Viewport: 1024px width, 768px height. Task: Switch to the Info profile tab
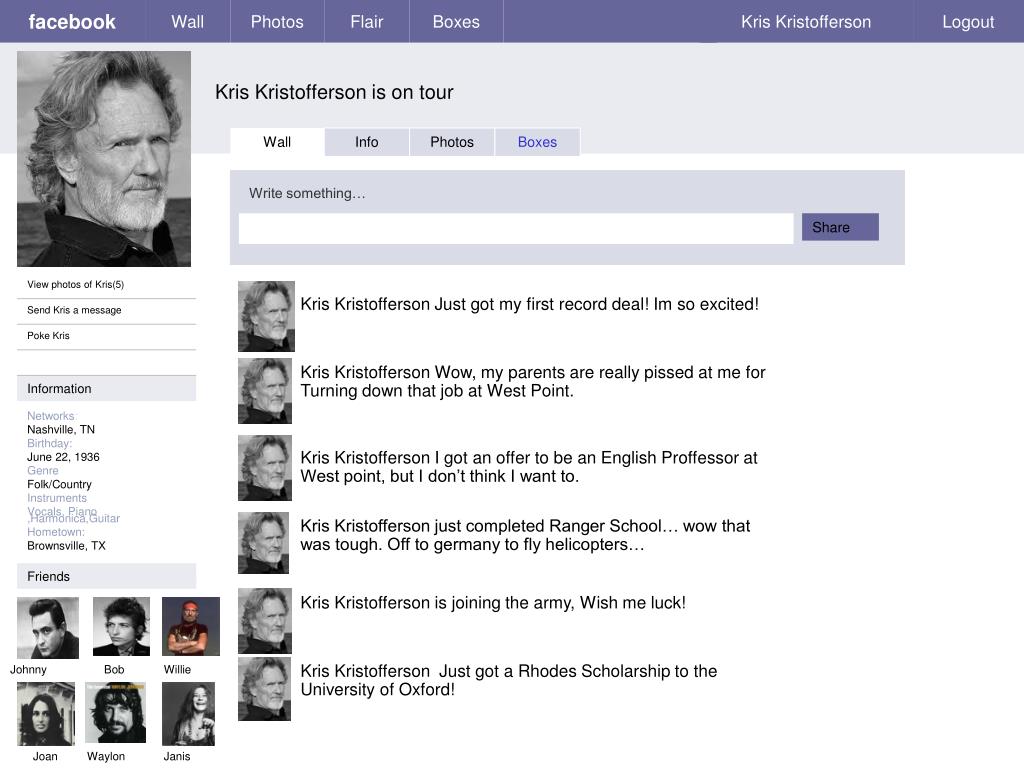click(366, 142)
